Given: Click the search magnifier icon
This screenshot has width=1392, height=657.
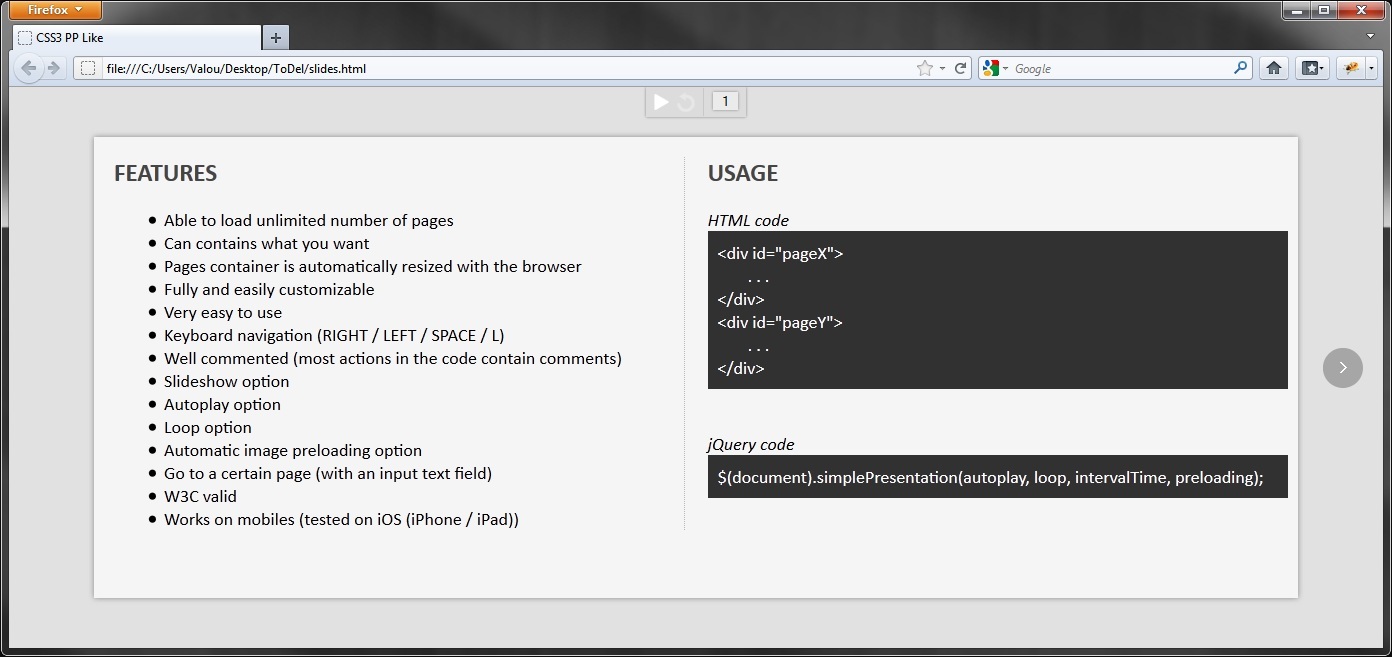Looking at the screenshot, I should click(x=1240, y=68).
